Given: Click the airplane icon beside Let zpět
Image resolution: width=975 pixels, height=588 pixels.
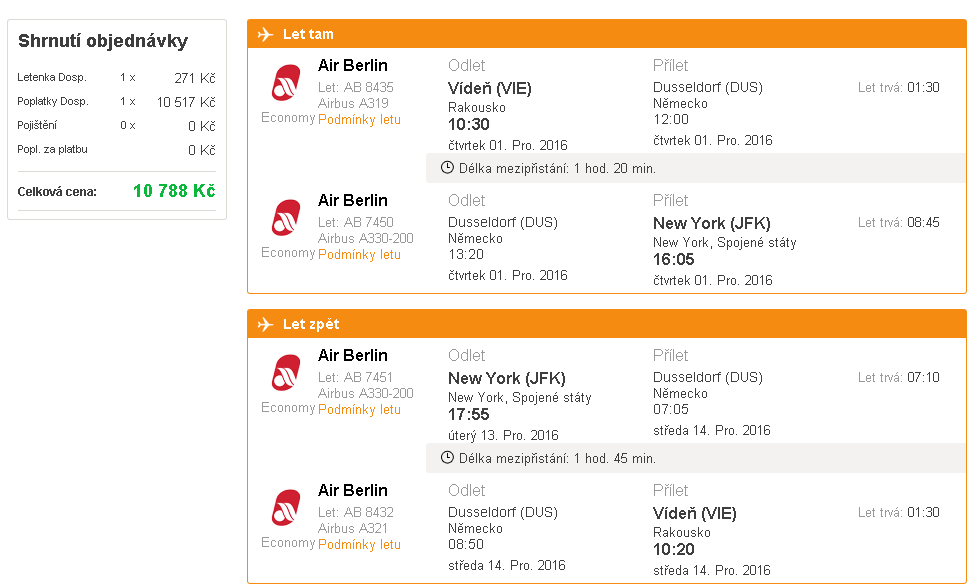Looking at the screenshot, I should coord(266,324).
